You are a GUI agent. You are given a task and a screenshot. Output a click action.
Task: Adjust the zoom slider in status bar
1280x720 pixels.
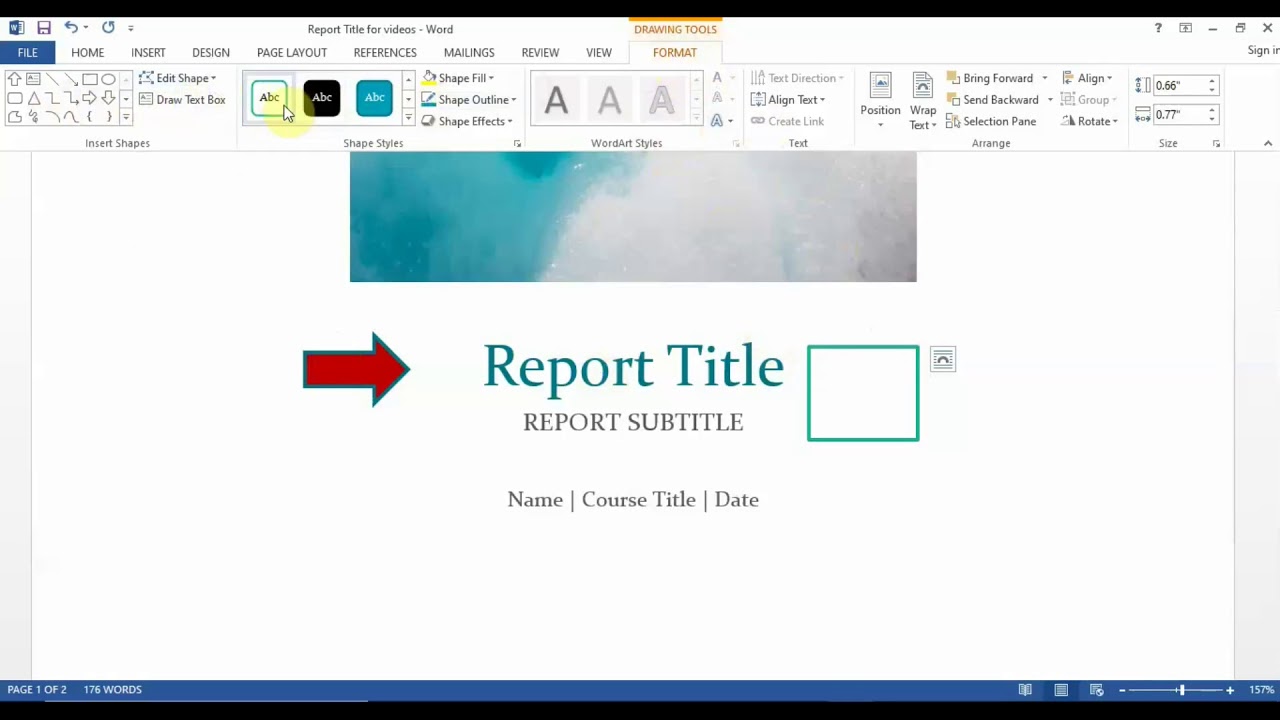coord(1181,690)
